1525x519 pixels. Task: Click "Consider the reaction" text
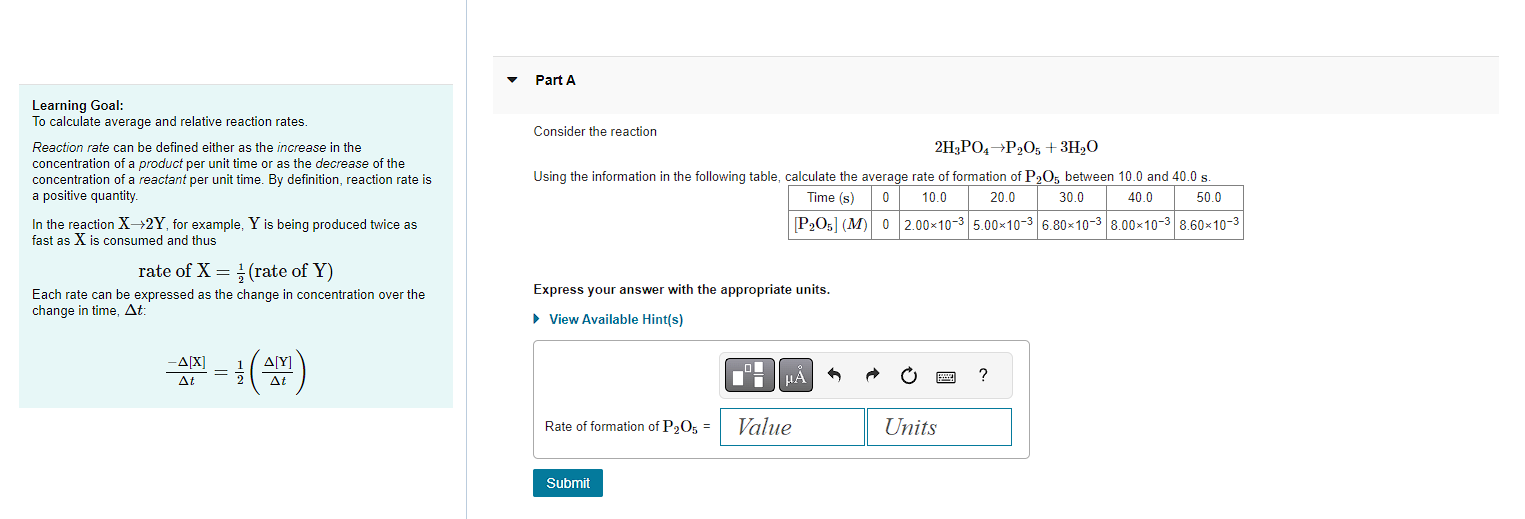click(595, 132)
